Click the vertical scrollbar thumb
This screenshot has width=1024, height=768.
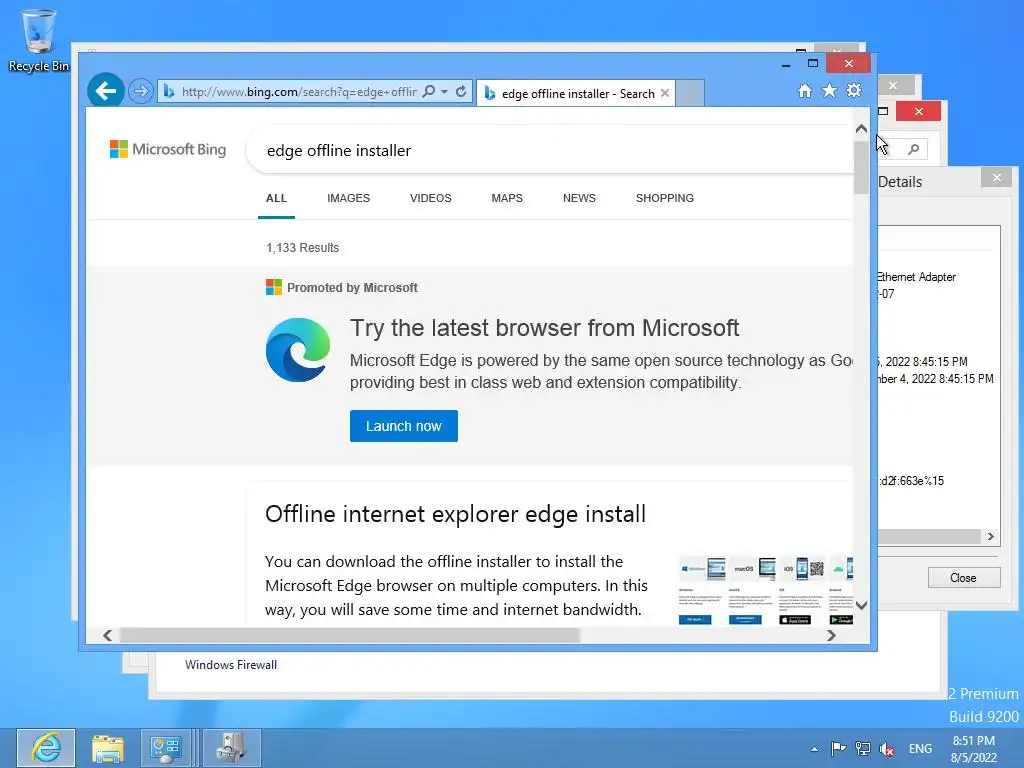tap(861, 167)
